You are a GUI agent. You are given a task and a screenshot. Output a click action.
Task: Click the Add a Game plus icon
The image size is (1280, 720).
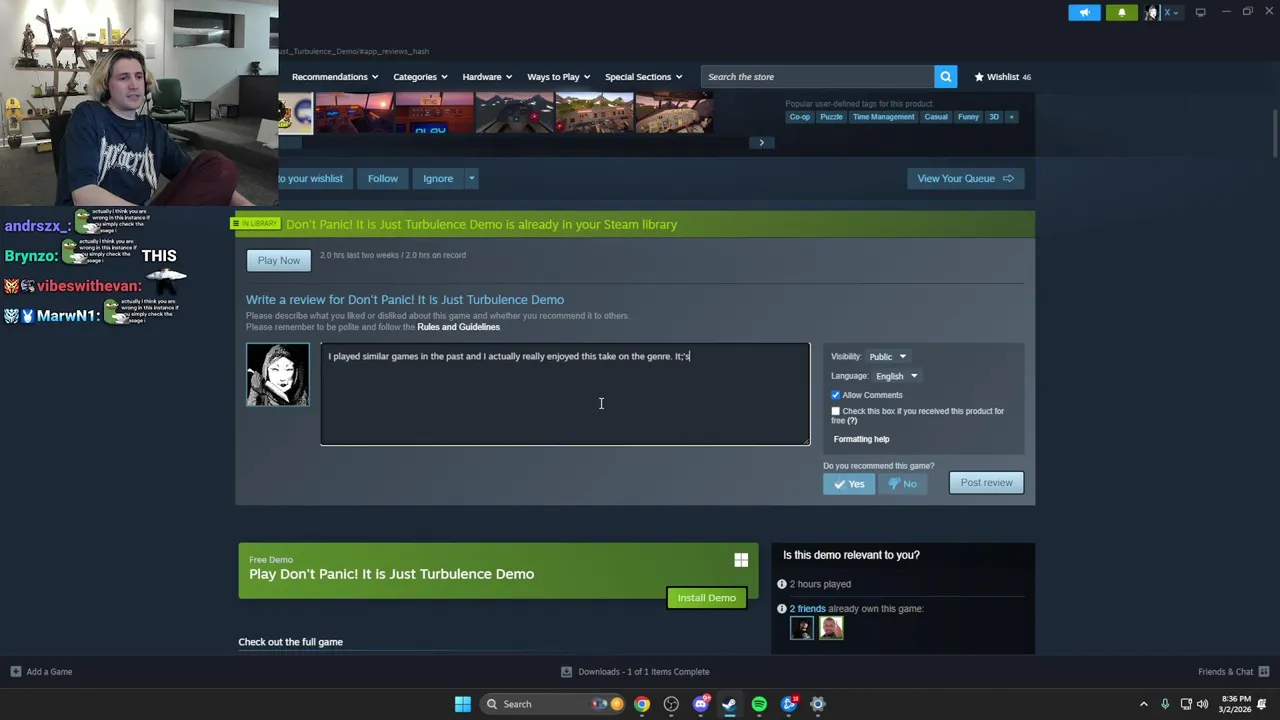pyautogui.click(x=15, y=672)
